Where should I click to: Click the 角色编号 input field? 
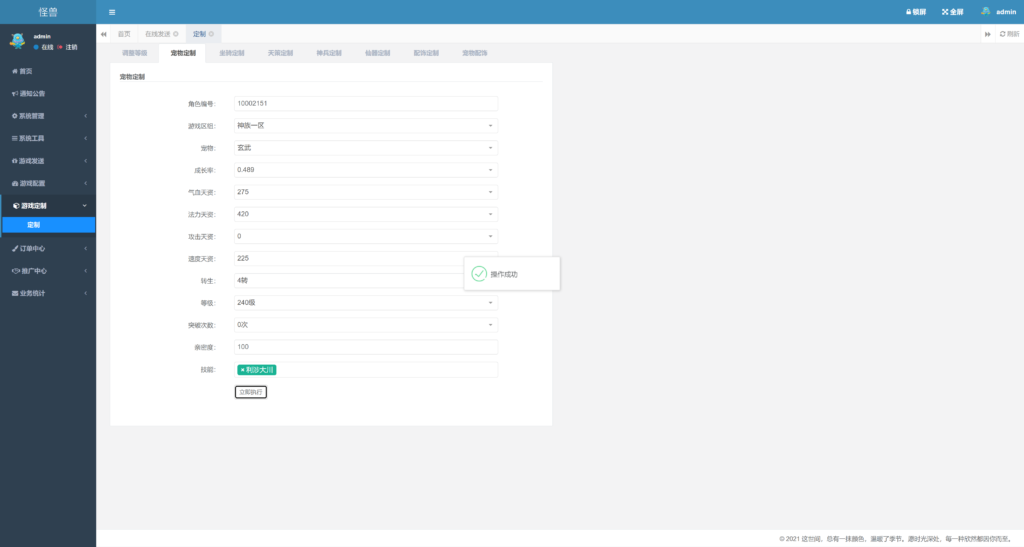[365, 104]
